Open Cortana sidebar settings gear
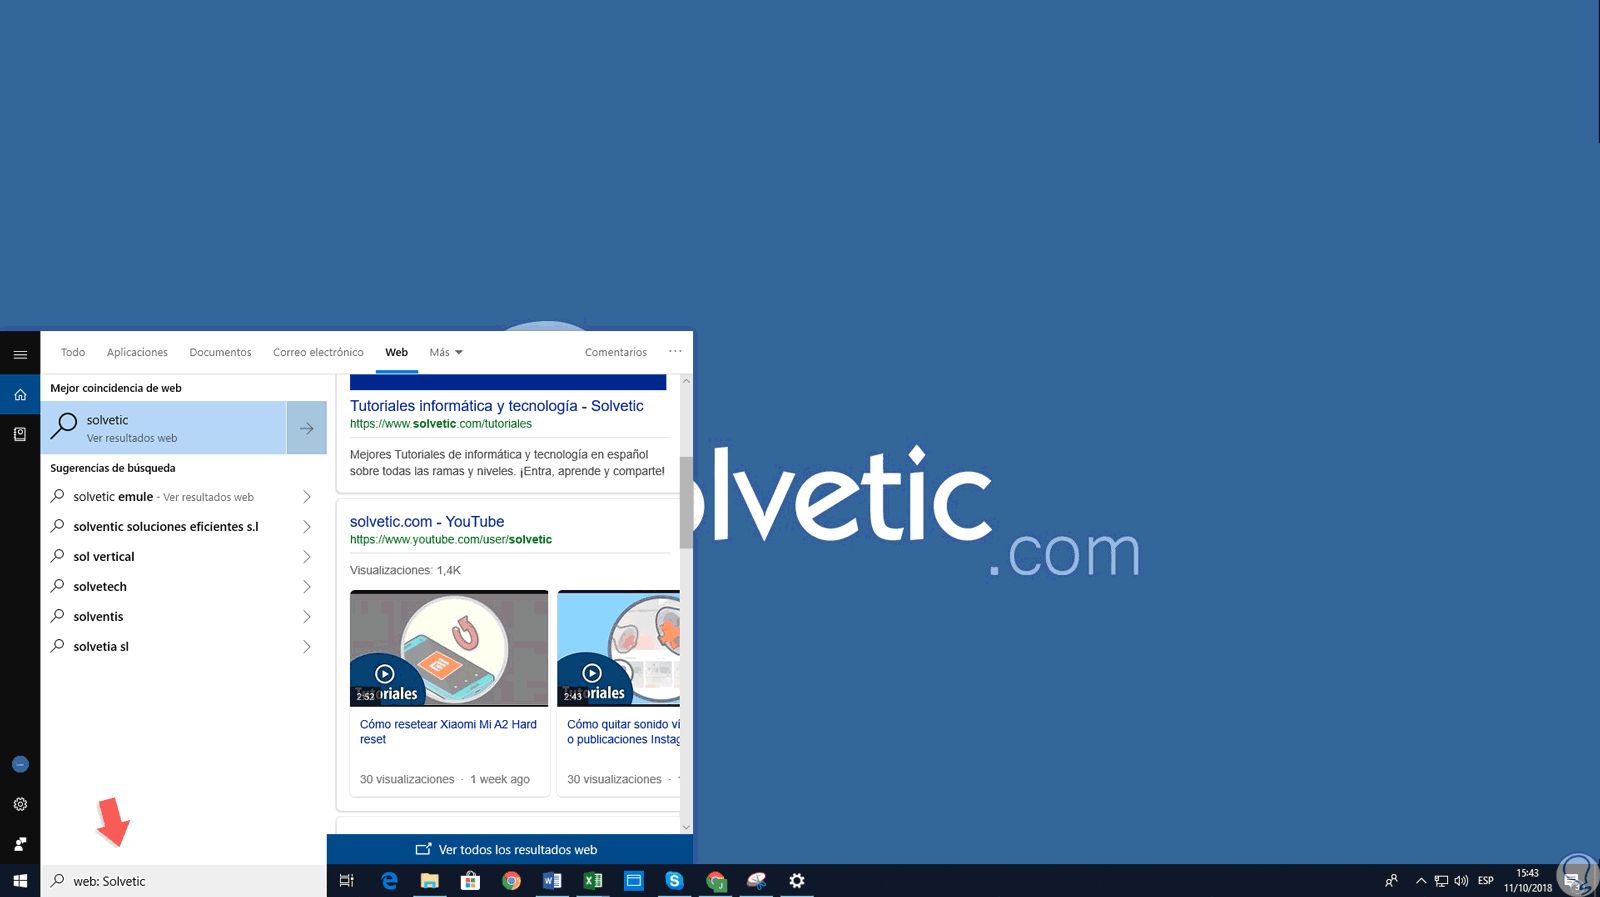 coord(20,804)
